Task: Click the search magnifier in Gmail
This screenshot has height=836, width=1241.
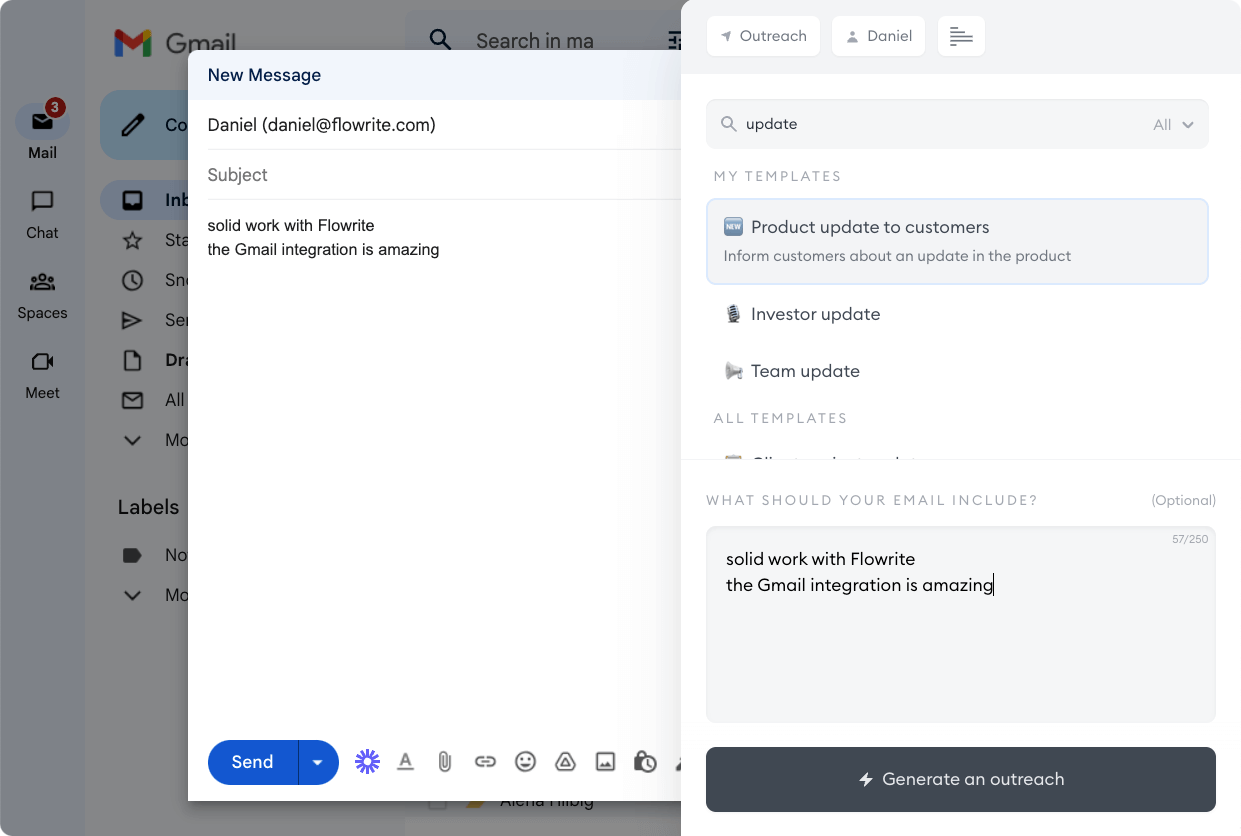Action: pos(440,40)
